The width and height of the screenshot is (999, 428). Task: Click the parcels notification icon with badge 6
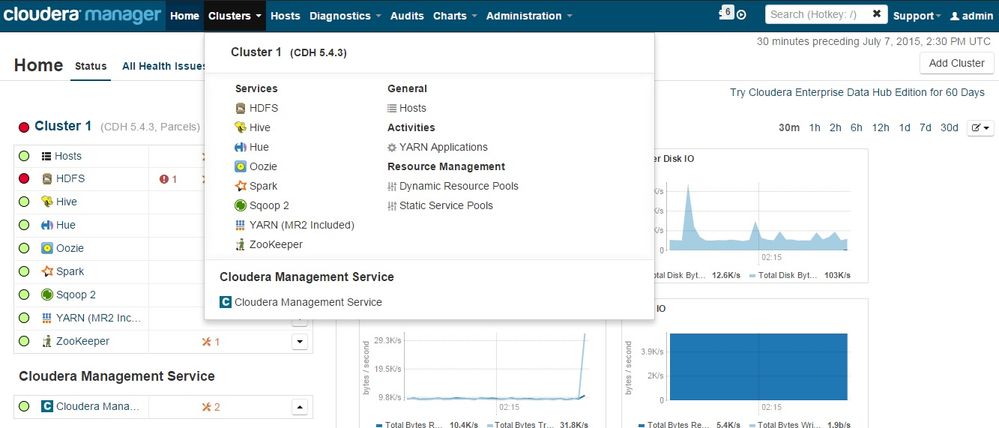726,13
